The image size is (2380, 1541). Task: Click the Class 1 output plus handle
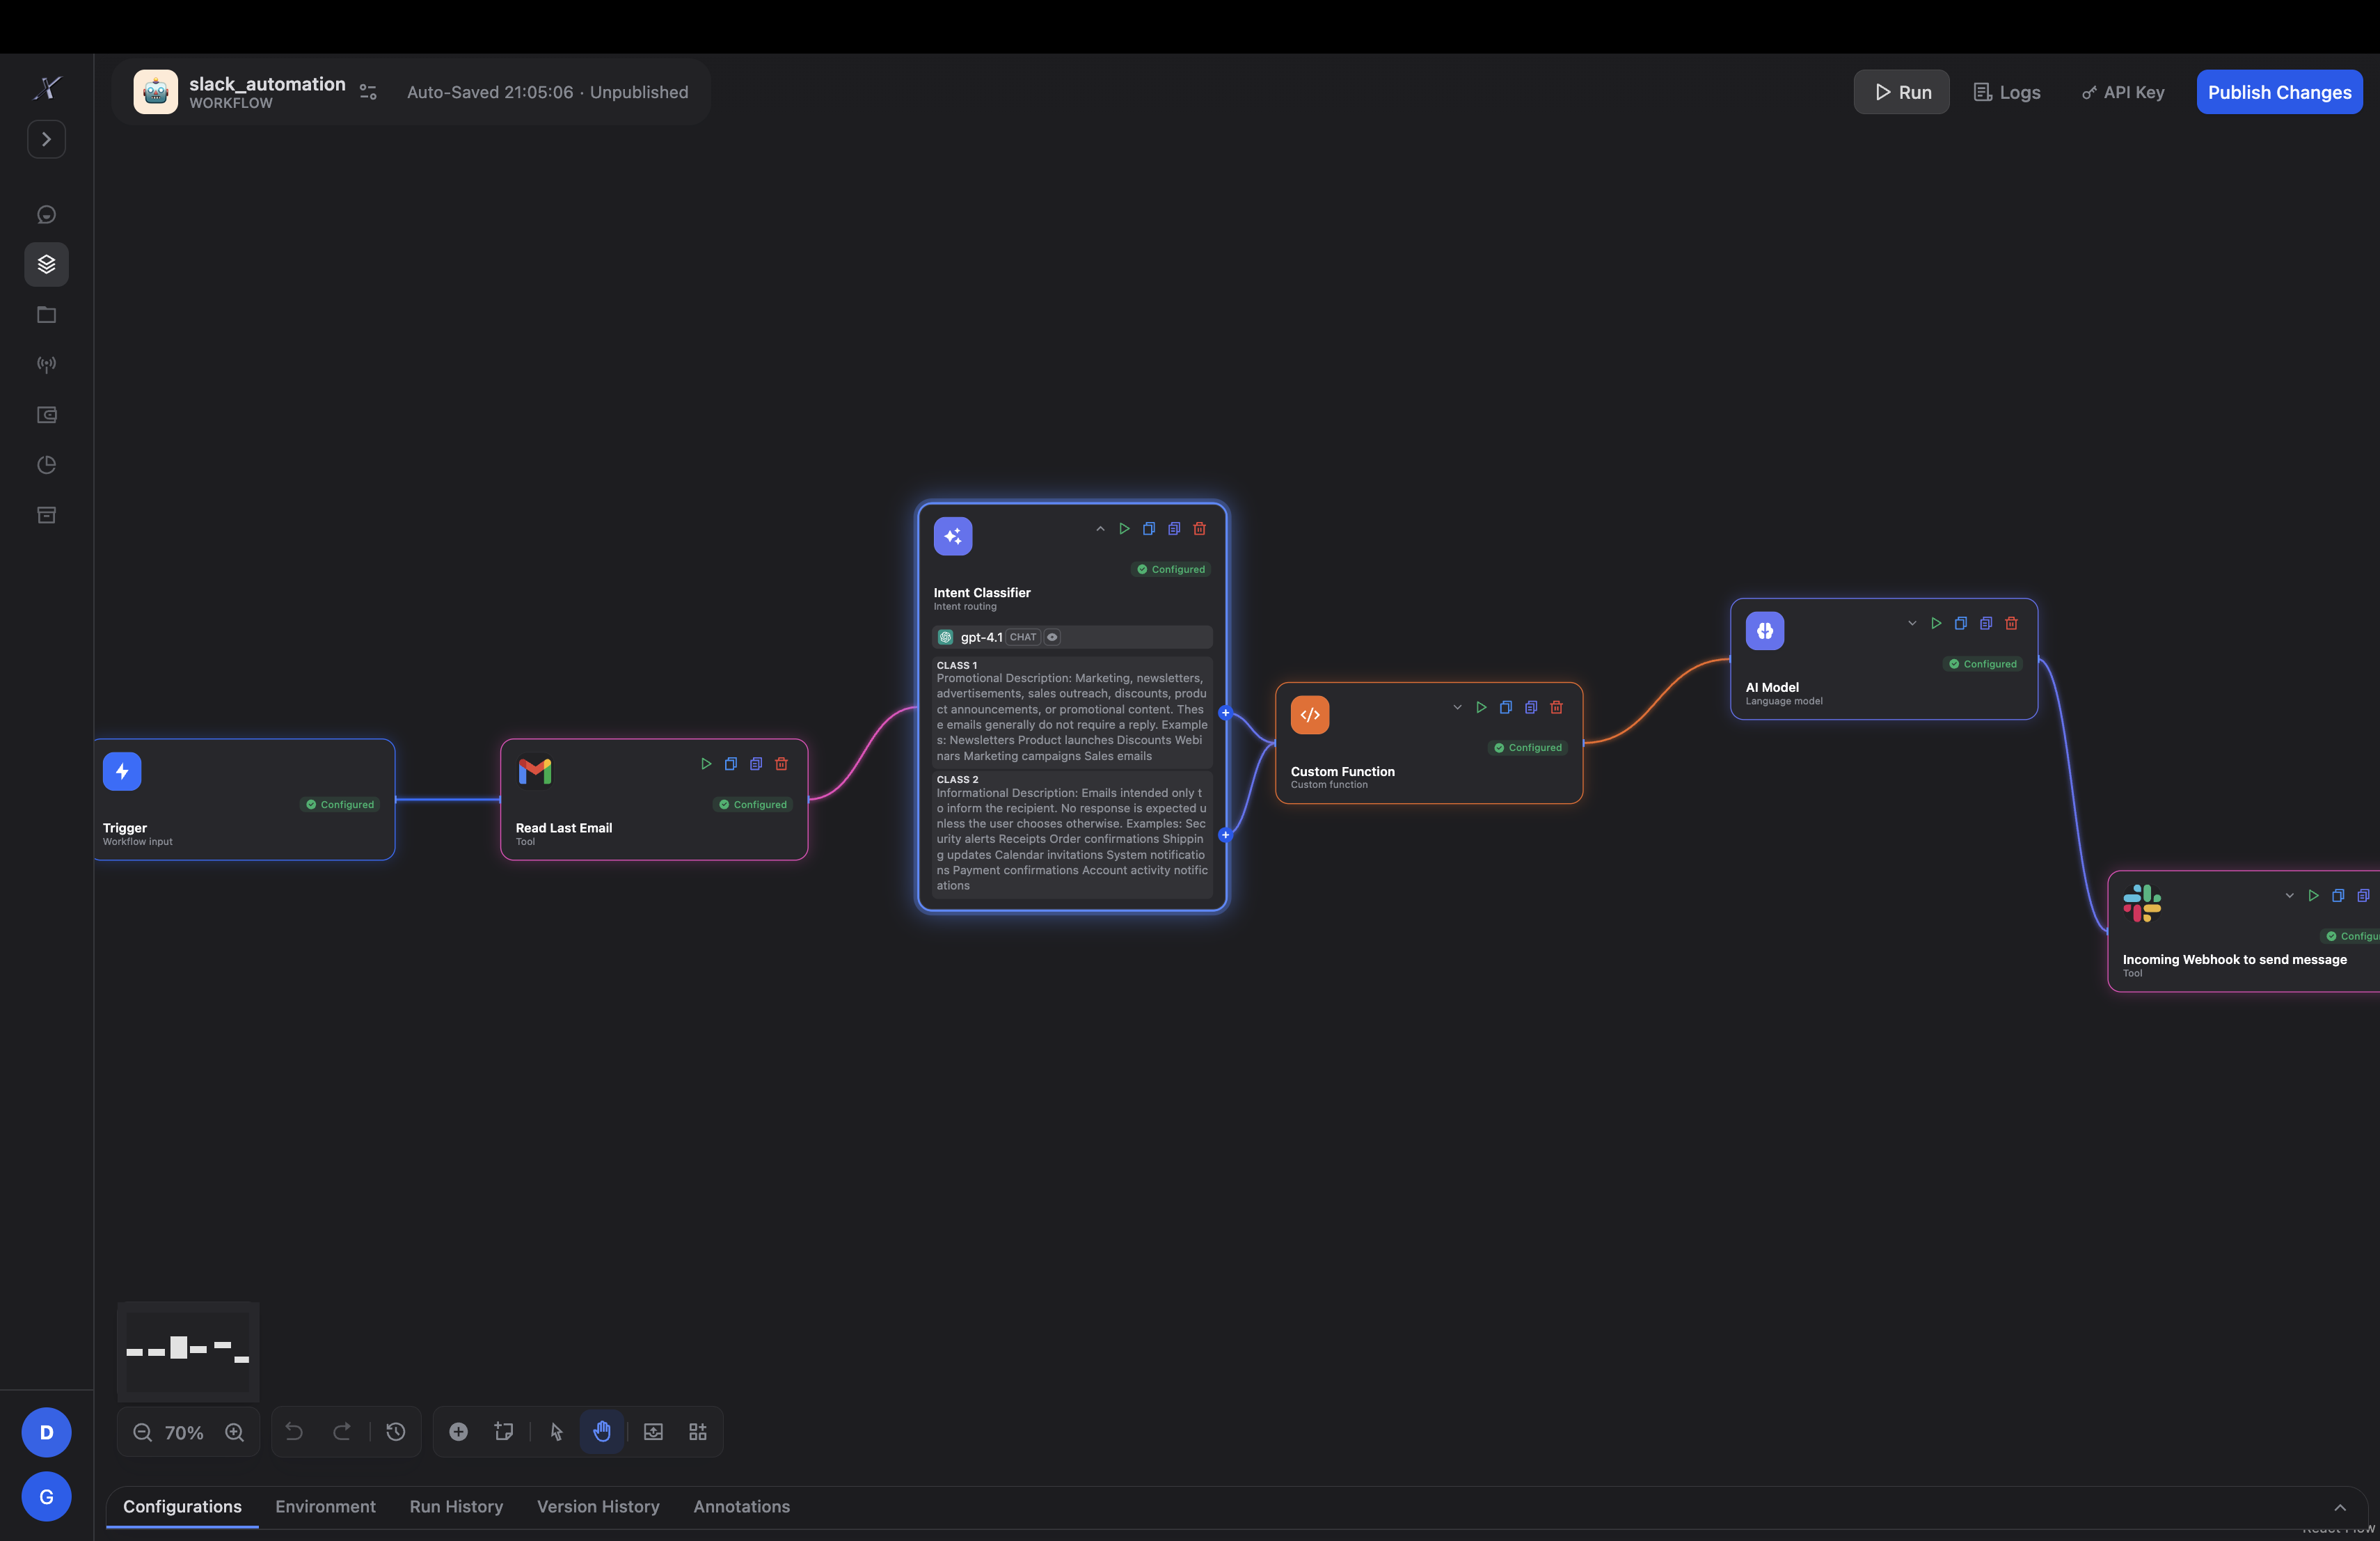(1225, 713)
